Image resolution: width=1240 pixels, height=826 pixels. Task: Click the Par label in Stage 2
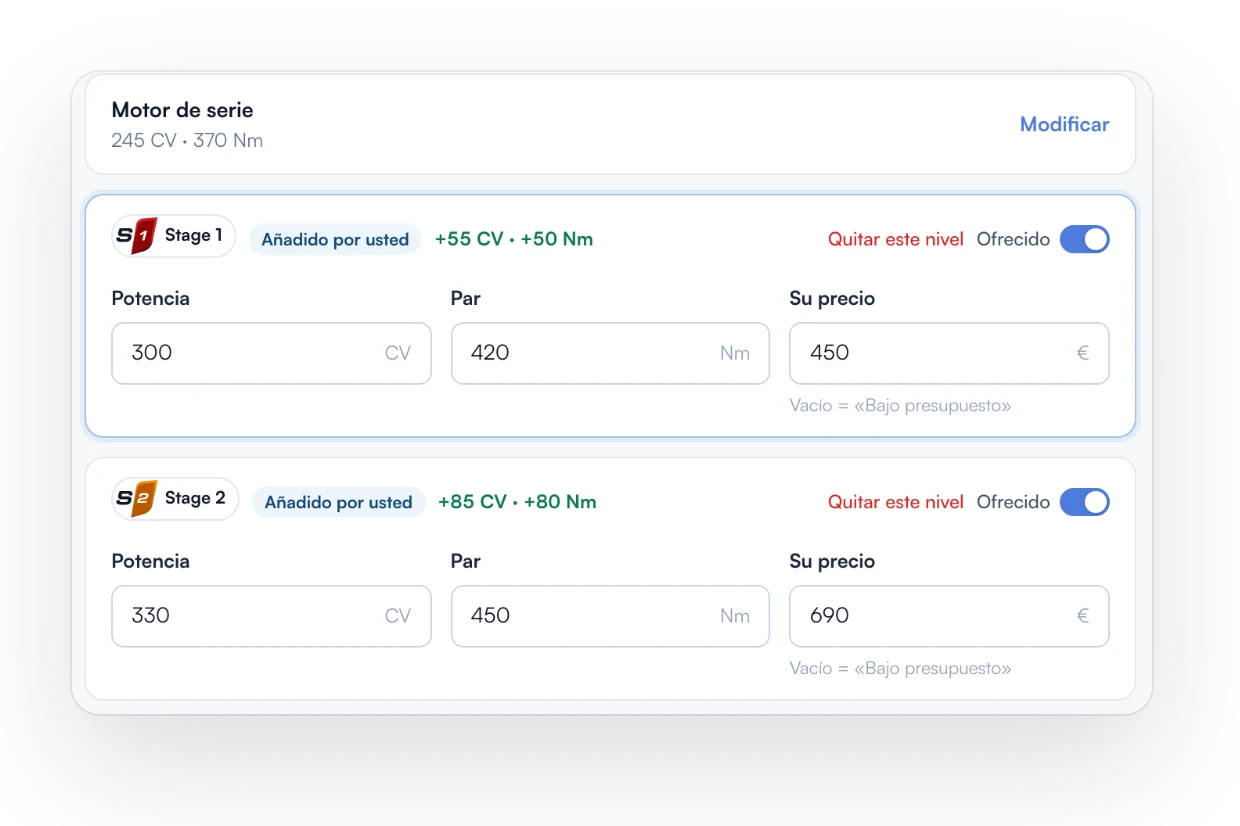coord(466,562)
